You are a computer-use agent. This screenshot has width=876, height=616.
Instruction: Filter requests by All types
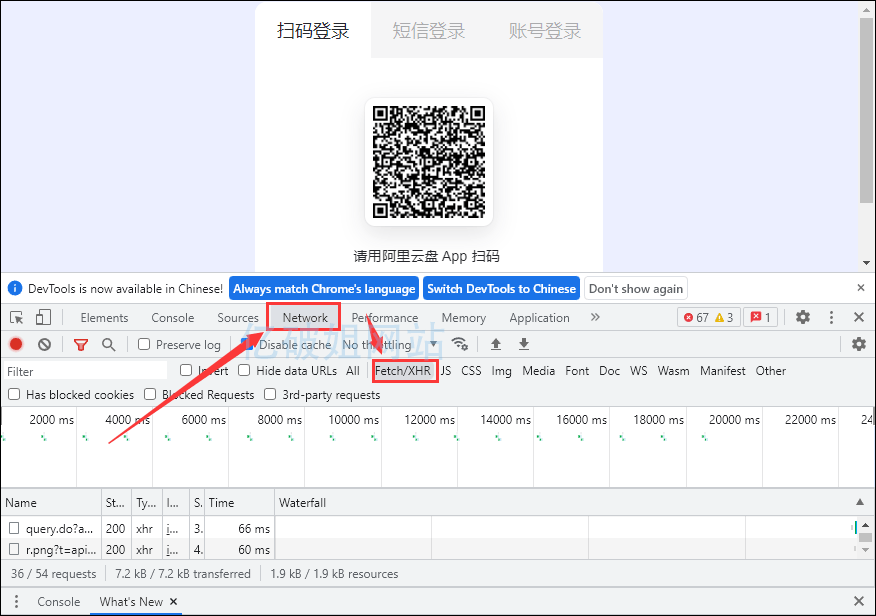click(x=353, y=371)
